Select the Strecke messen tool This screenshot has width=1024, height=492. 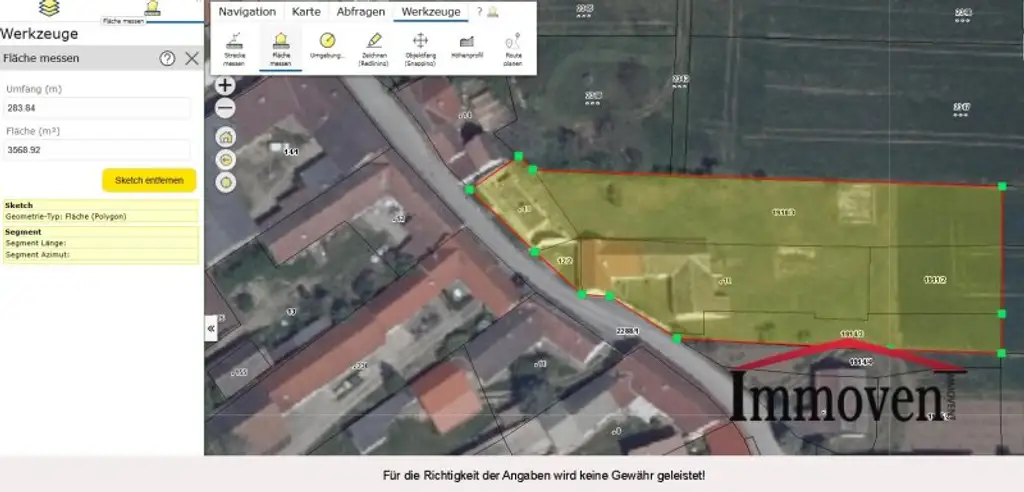pyautogui.click(x=233, y=47)
